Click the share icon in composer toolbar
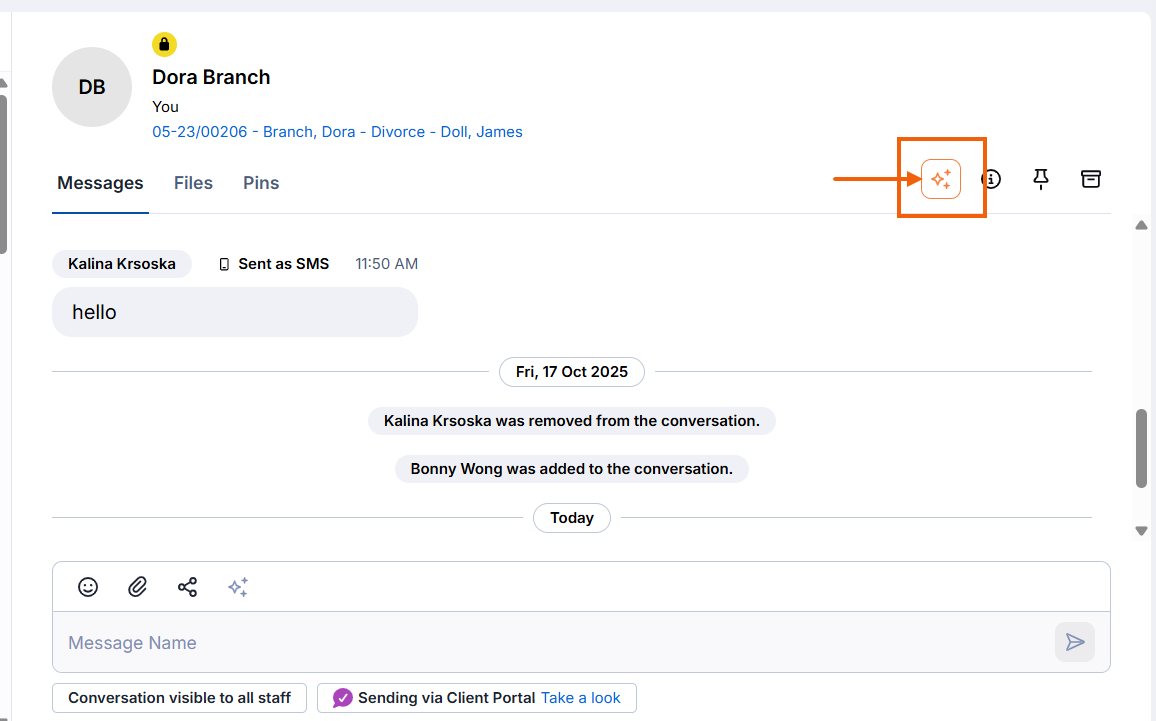 (187, 587)
